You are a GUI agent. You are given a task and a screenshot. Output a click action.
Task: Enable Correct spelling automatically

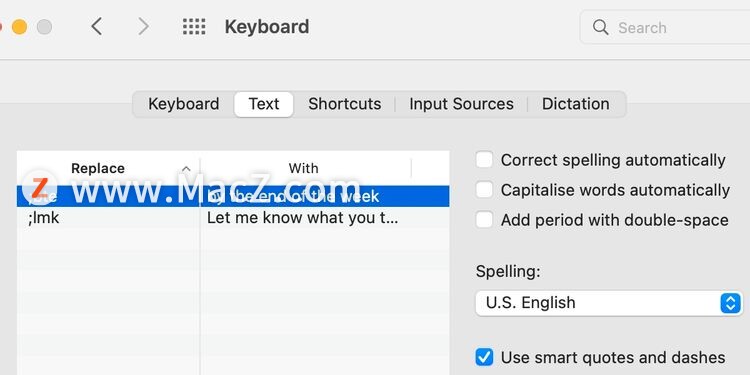pyautogui.click(x=484, y=160)
